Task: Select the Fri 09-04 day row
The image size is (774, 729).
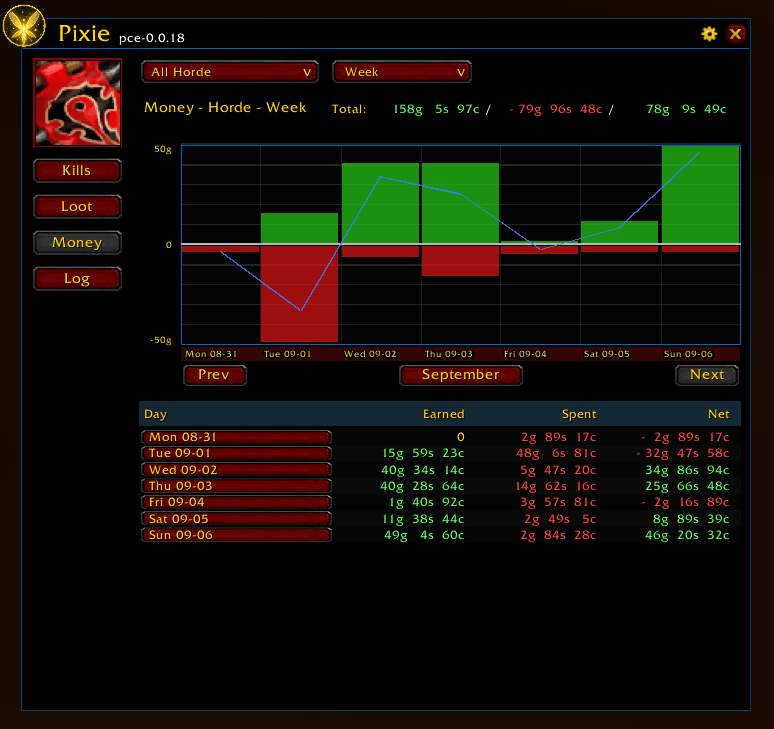Action: coord(236,502)
